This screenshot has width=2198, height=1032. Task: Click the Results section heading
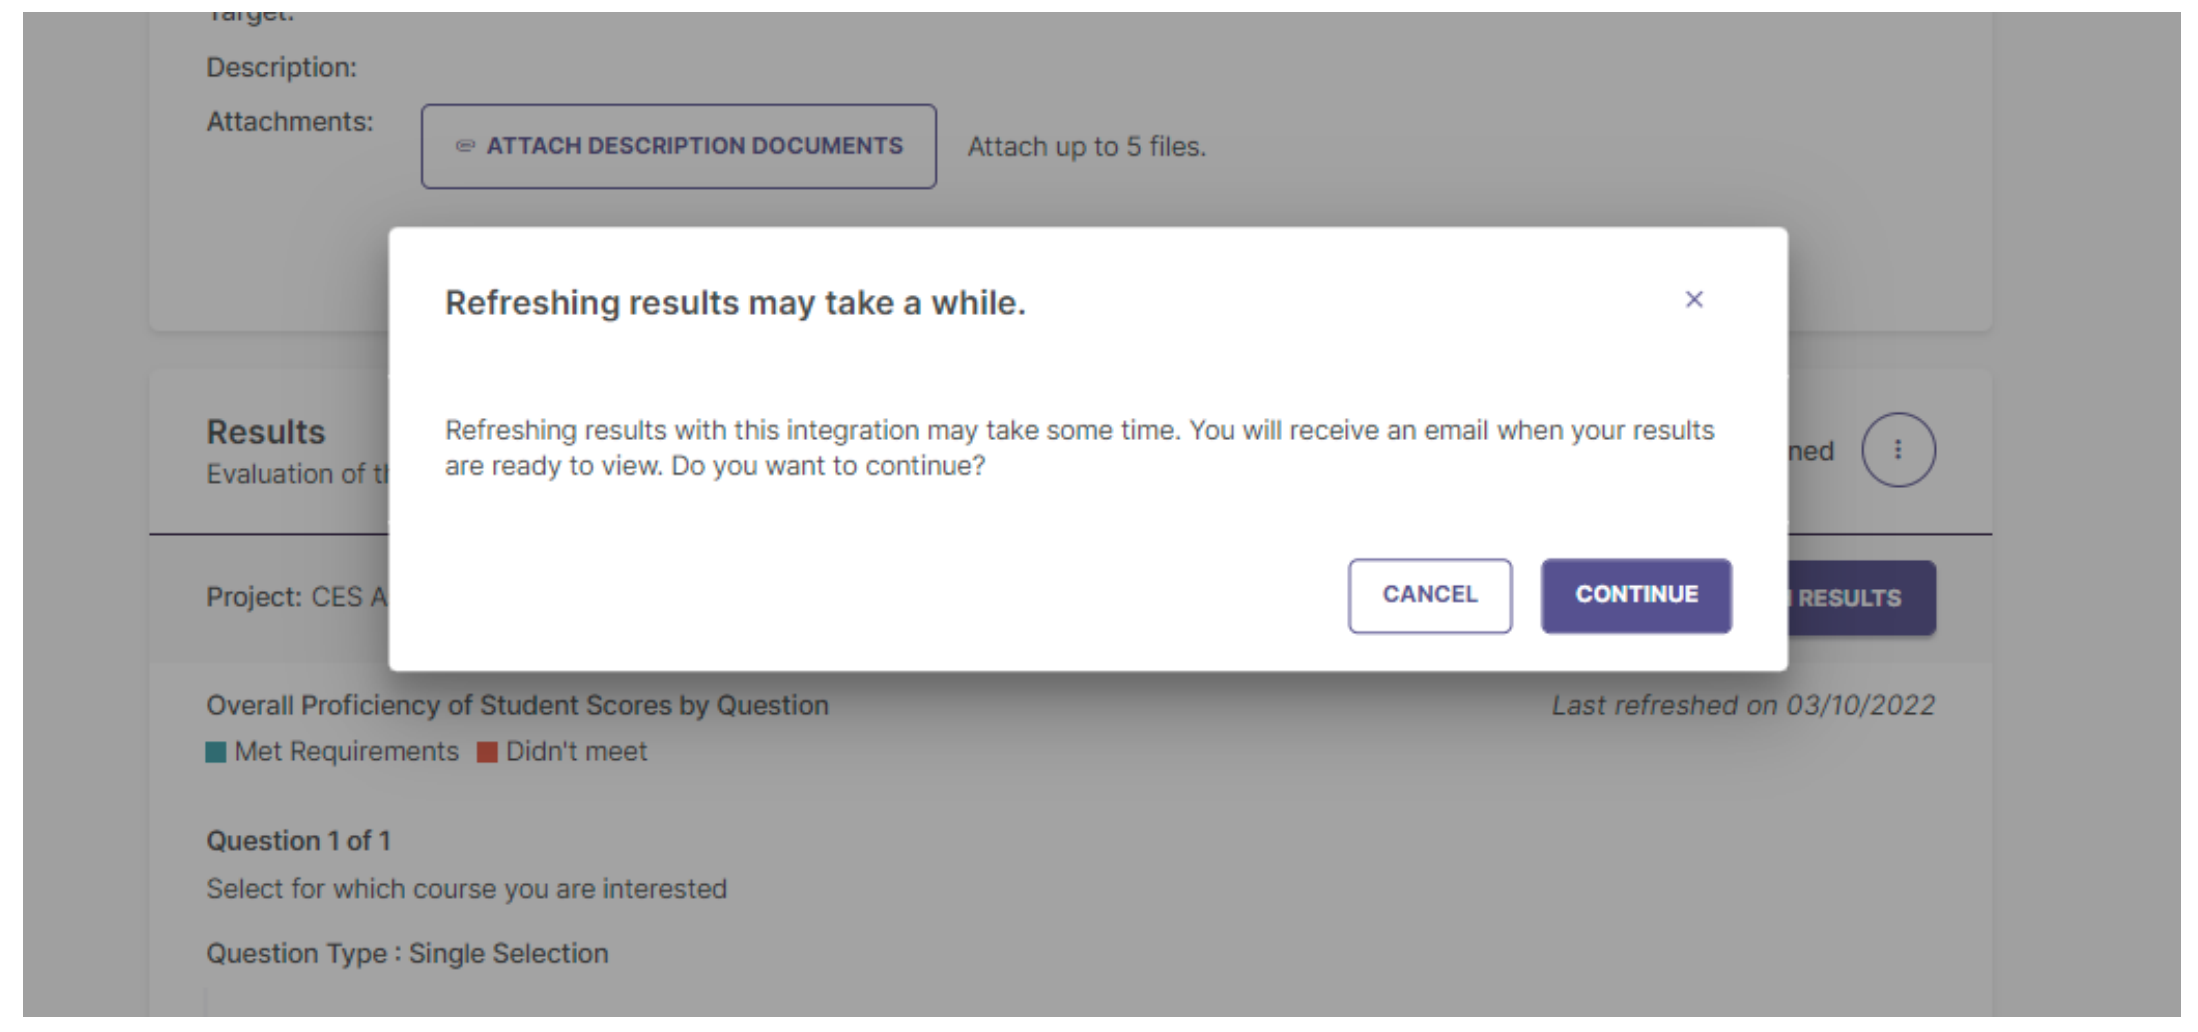click(266, 432)
